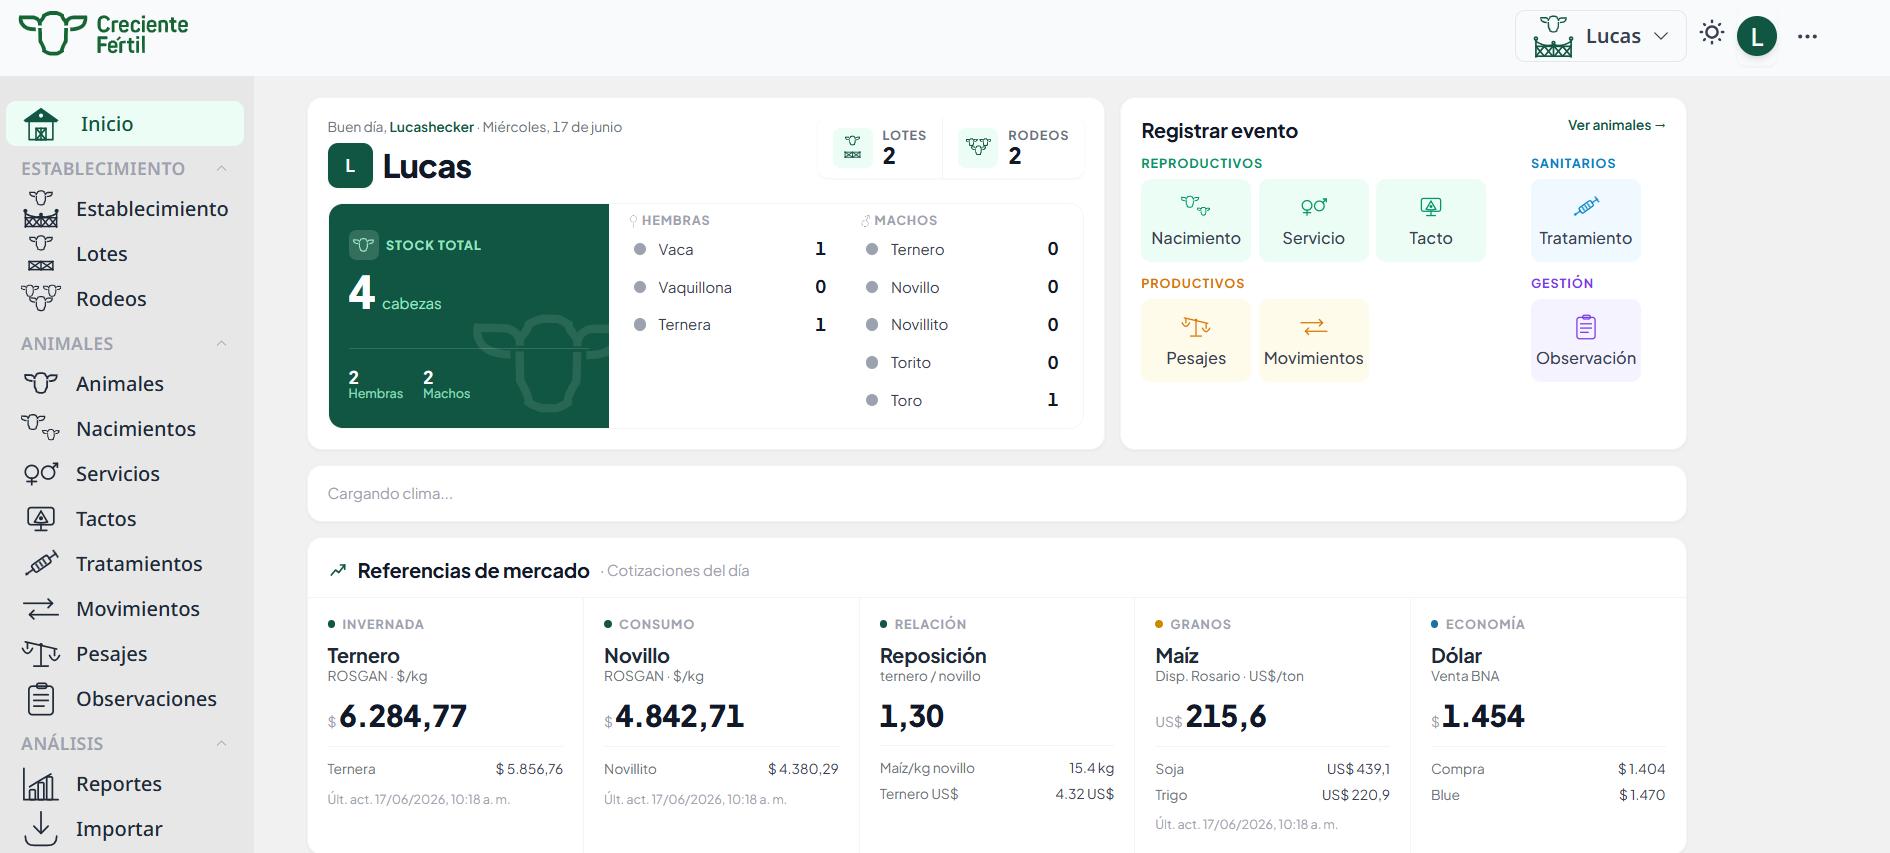Open Animales in the sidebar
The image size is (1890, 853).
click(125, 384)
